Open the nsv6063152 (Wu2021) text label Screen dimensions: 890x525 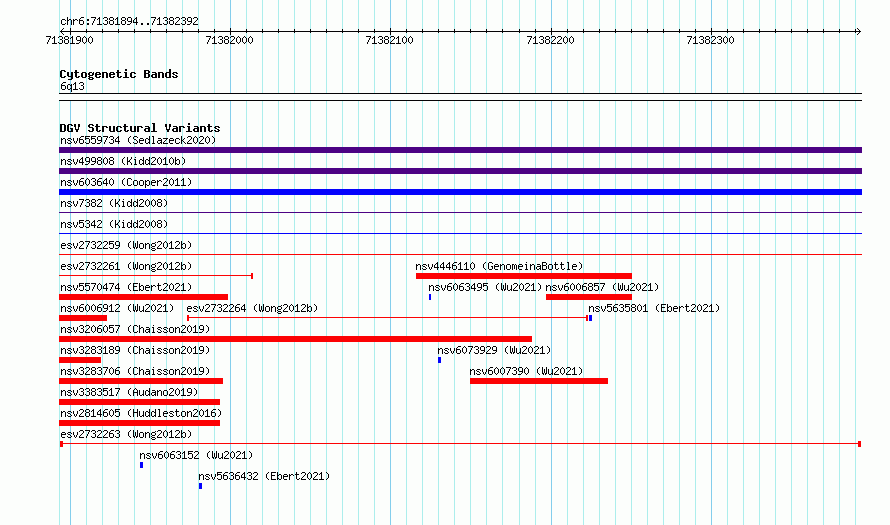pyautogui.click(x=196, y=455)
